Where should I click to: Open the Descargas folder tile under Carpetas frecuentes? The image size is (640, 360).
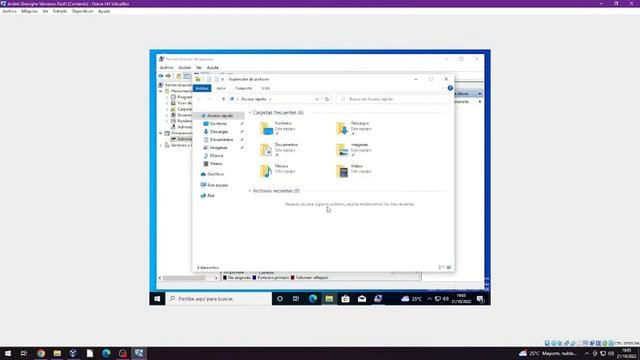point(353,128)
